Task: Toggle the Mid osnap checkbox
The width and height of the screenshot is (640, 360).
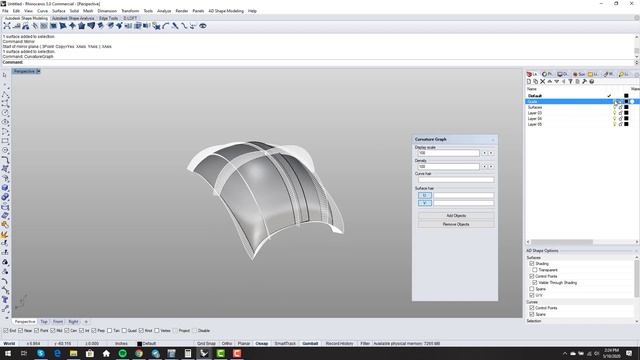Action: pos(53,331)
